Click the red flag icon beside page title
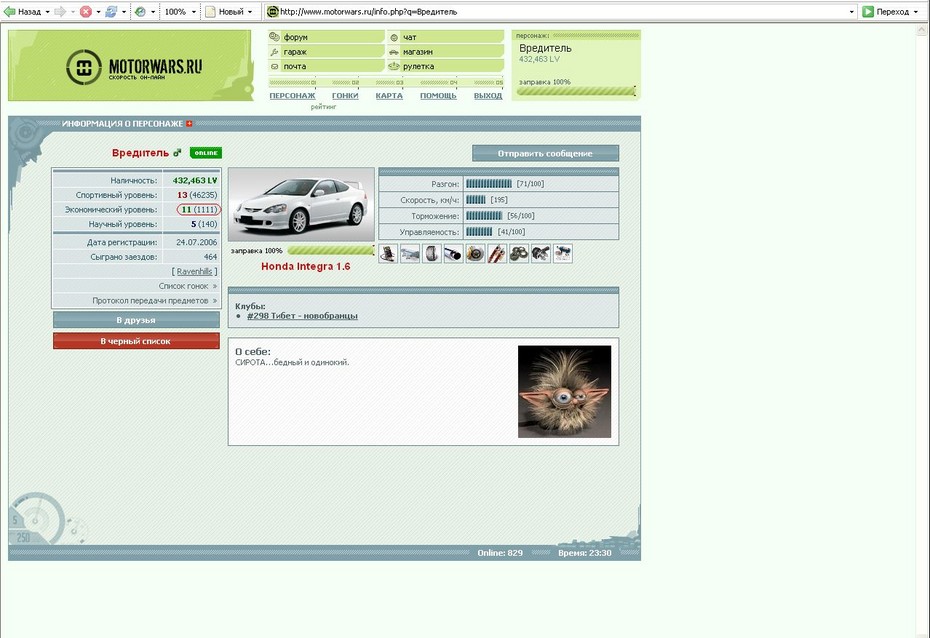The image size is (930, 638). tap(189, 123)
